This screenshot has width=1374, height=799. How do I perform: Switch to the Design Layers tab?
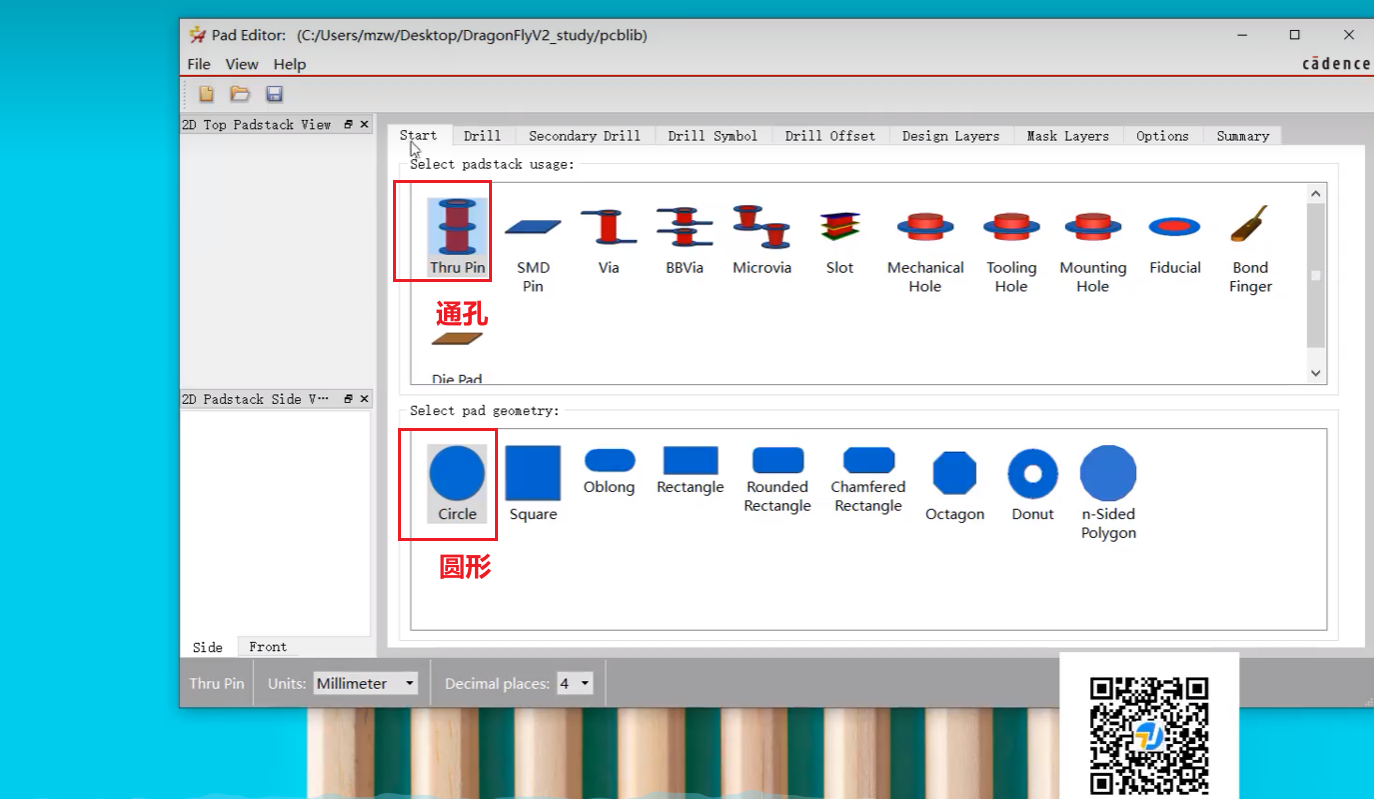[951, 136]
